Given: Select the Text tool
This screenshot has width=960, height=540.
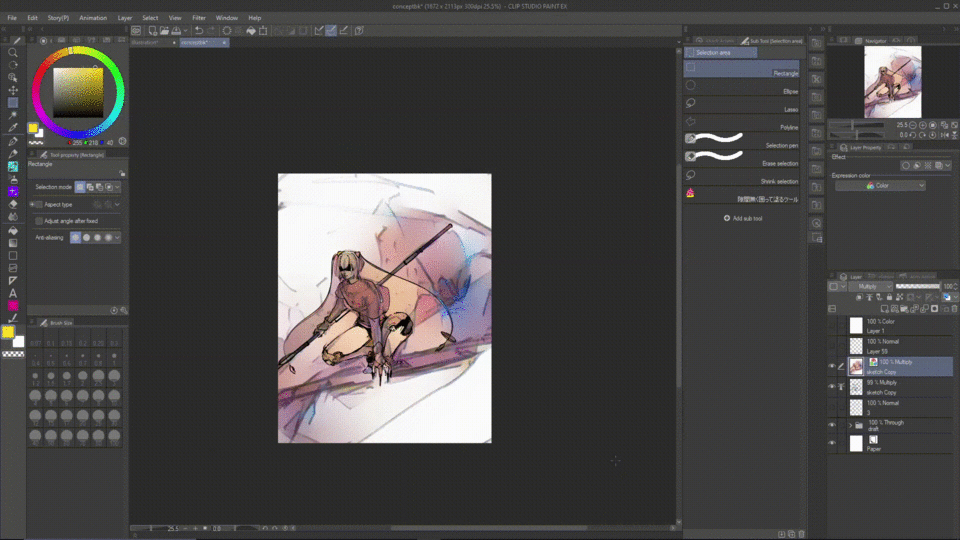Looking at the screenshot, I should point(13,293).
